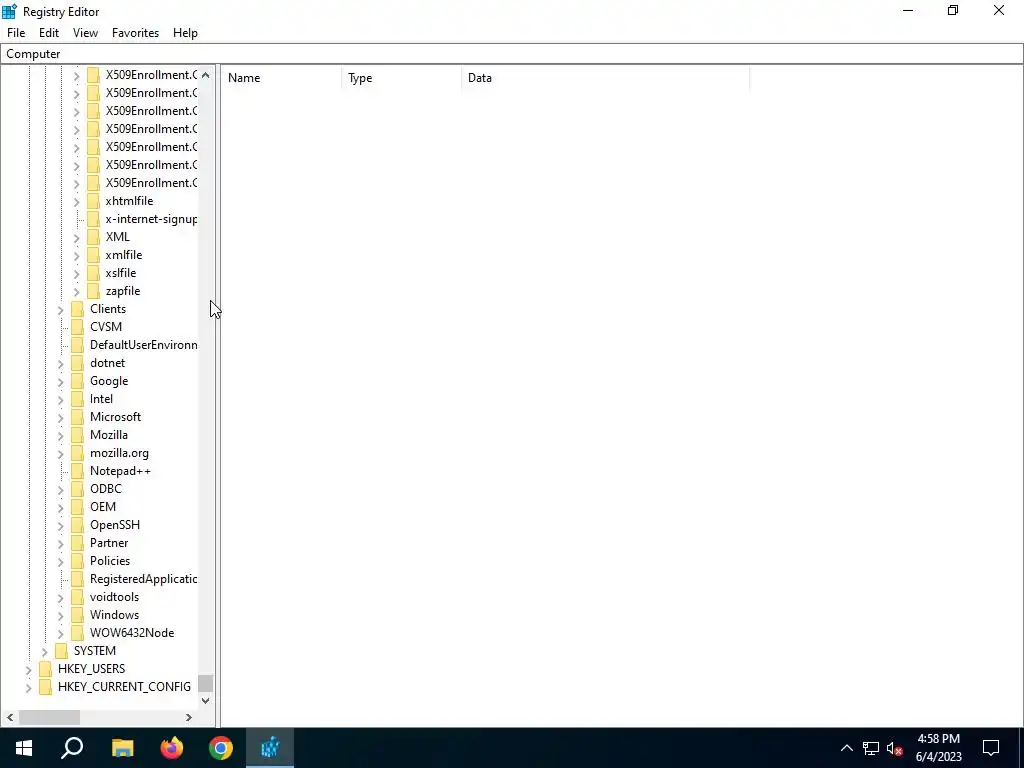Click the Registry Editor title bar icon
This screenshot has height=768, width=1024.
pyautogui.click(x=9, y=11)
